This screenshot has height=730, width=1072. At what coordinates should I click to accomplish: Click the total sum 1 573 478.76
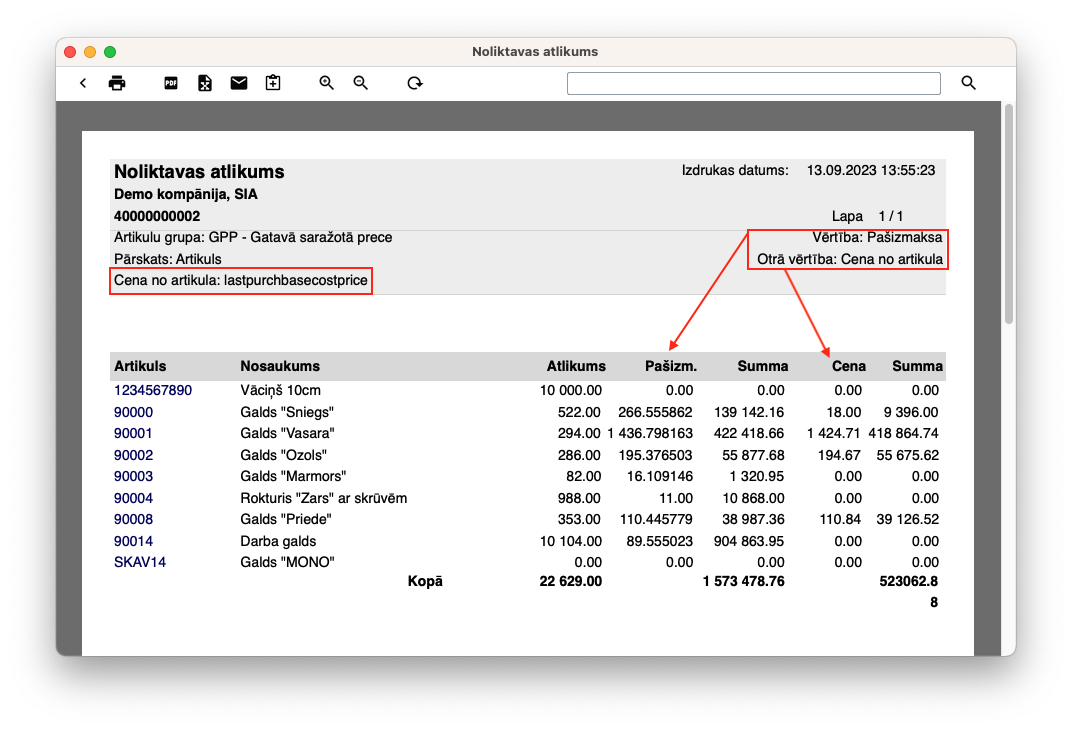tap(744, 582)
